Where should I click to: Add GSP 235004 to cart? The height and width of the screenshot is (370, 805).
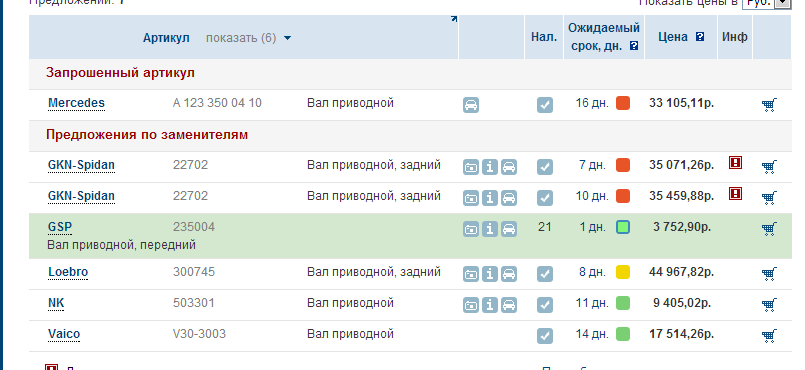click(769, 229)
